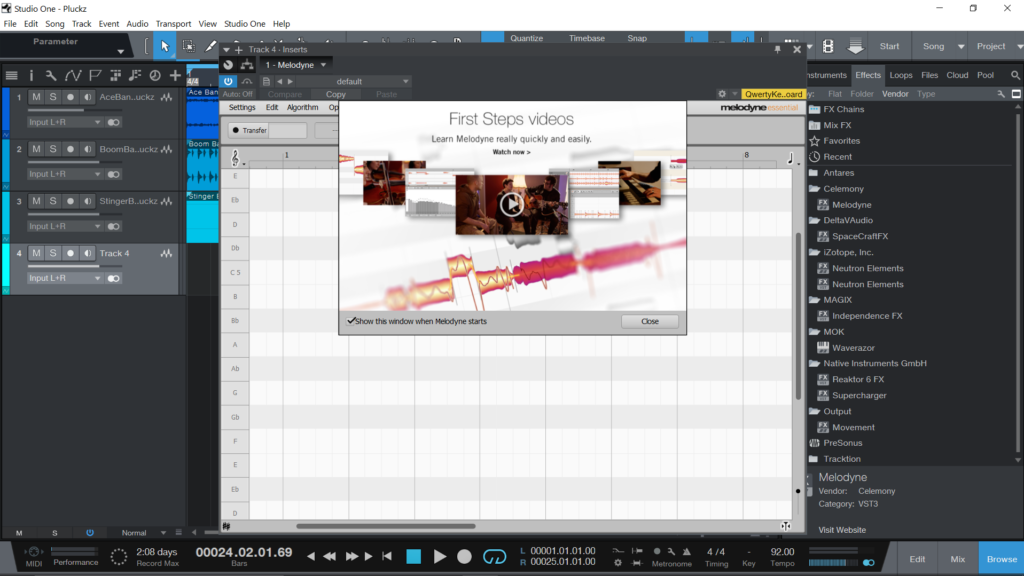Open the routing icon in Inserts window

247,65
